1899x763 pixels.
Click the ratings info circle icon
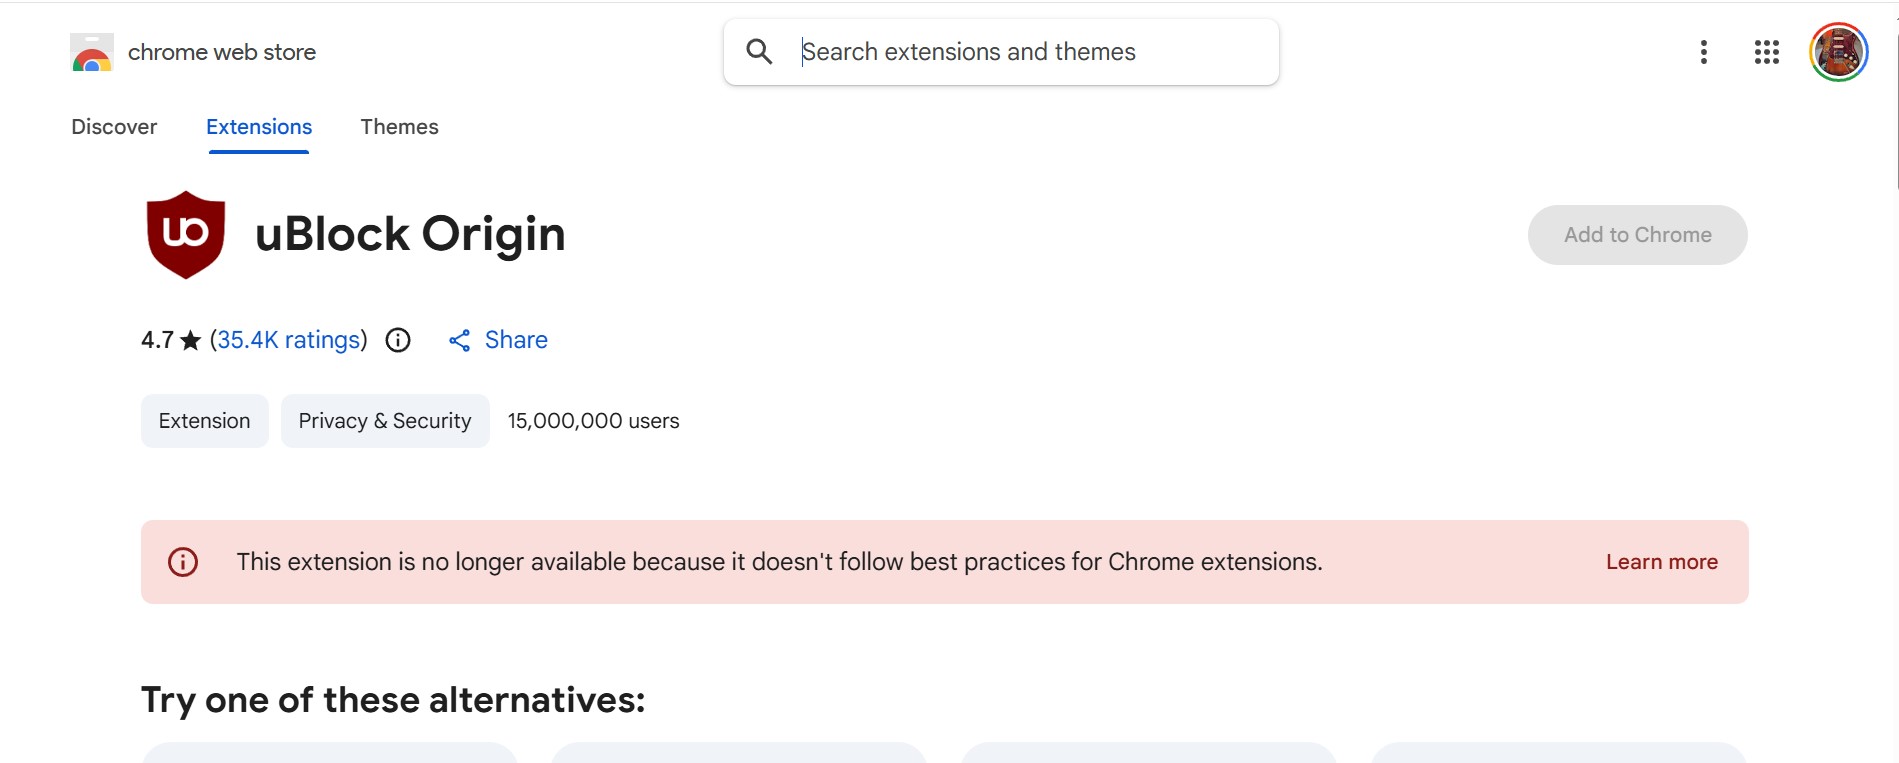(398, 341)
